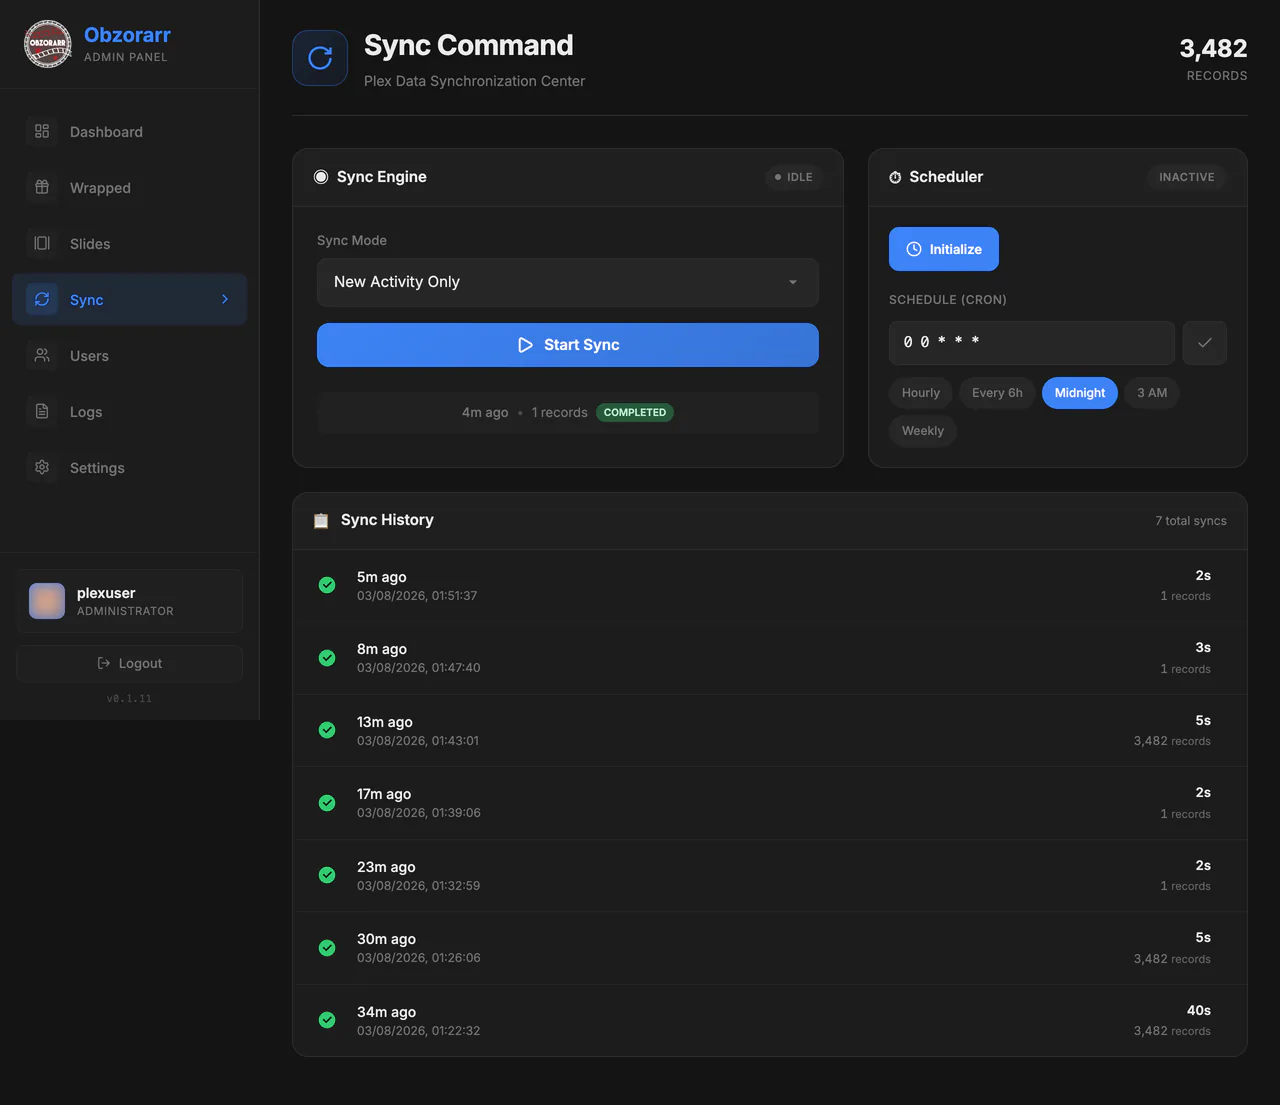Click the timestamp 03/08/2026, 01:26:06
This screenshot has width=1280, height=1105.
[419, 958]
